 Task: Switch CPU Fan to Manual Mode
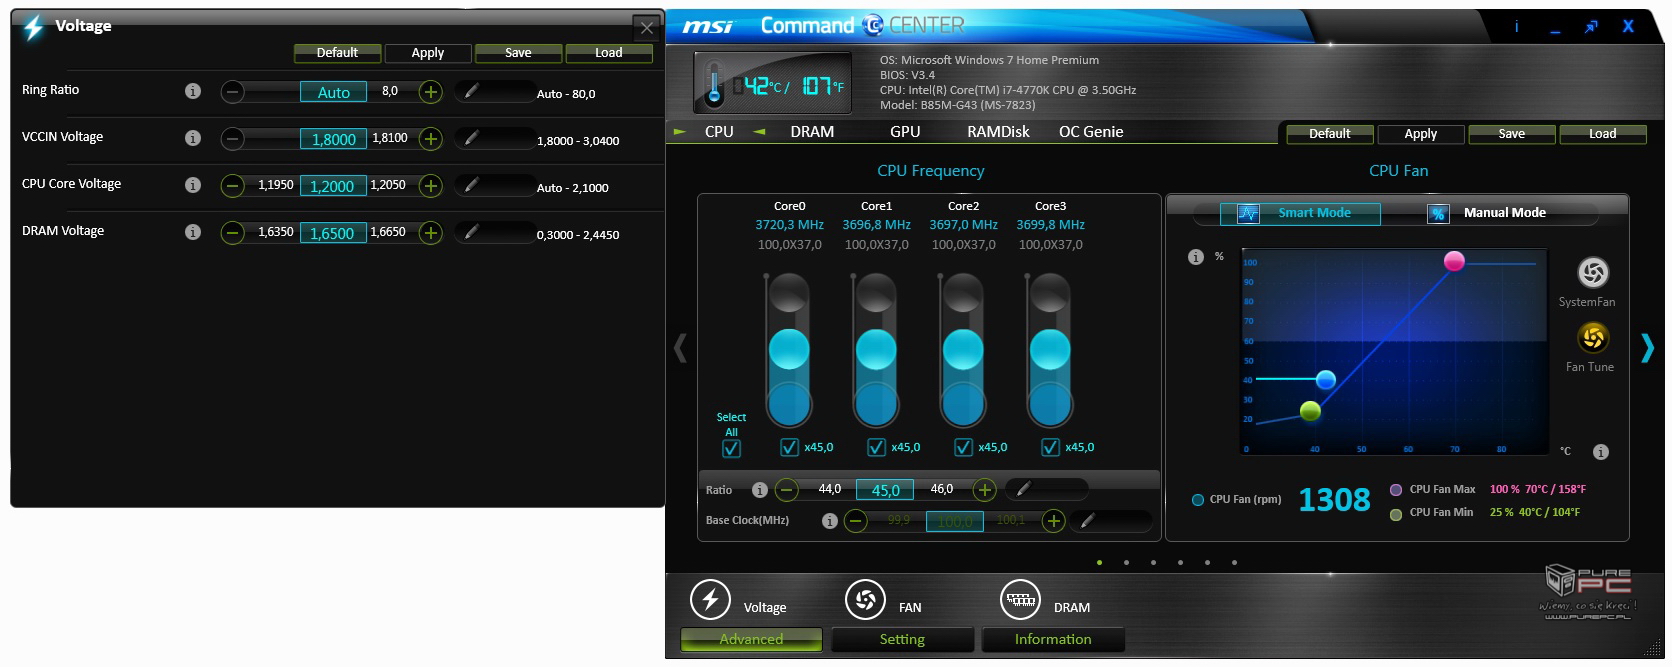pyautogui.click(x=1488, y=213)
